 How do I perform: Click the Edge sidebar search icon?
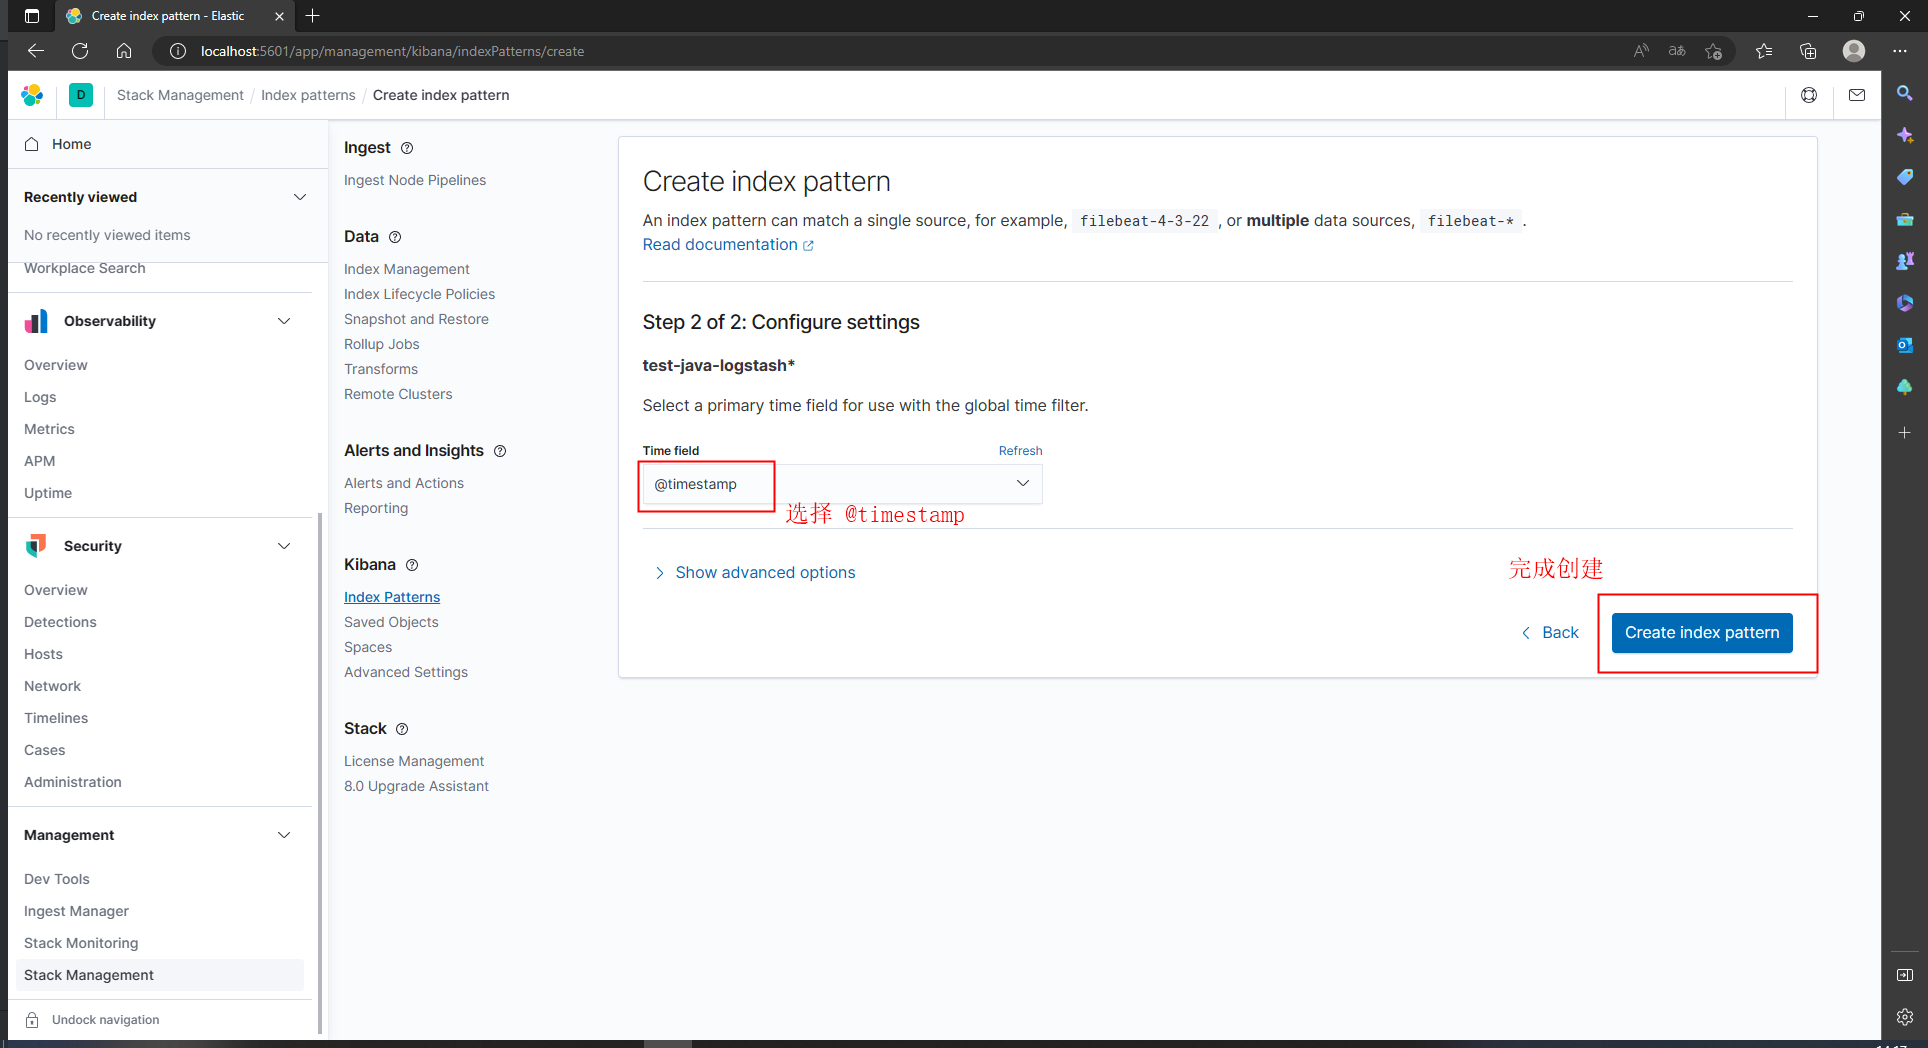point(1905,93)
